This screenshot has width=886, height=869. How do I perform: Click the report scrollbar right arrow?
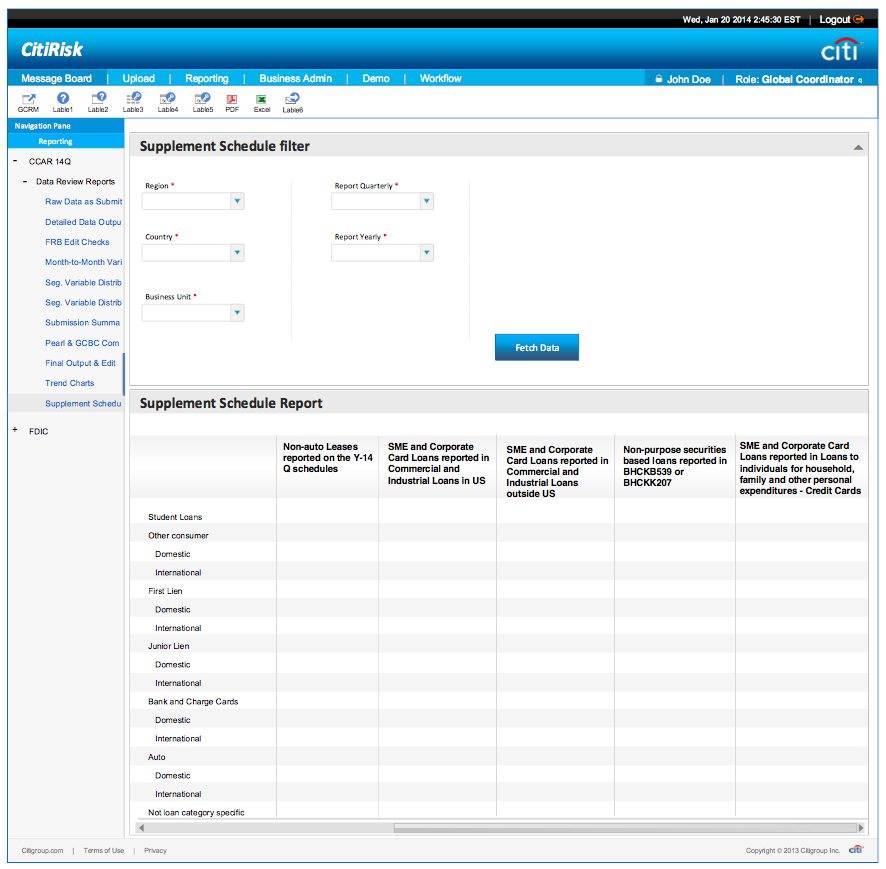[861, 828]
